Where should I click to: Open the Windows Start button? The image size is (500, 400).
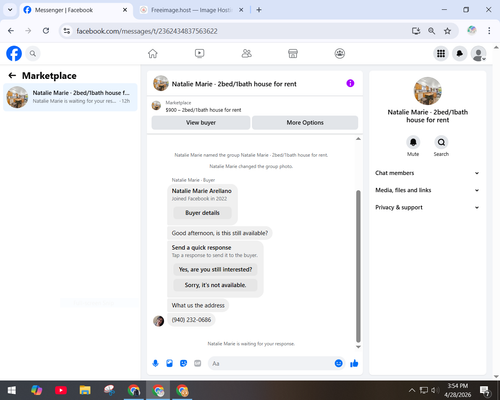[x=12, y=390]
